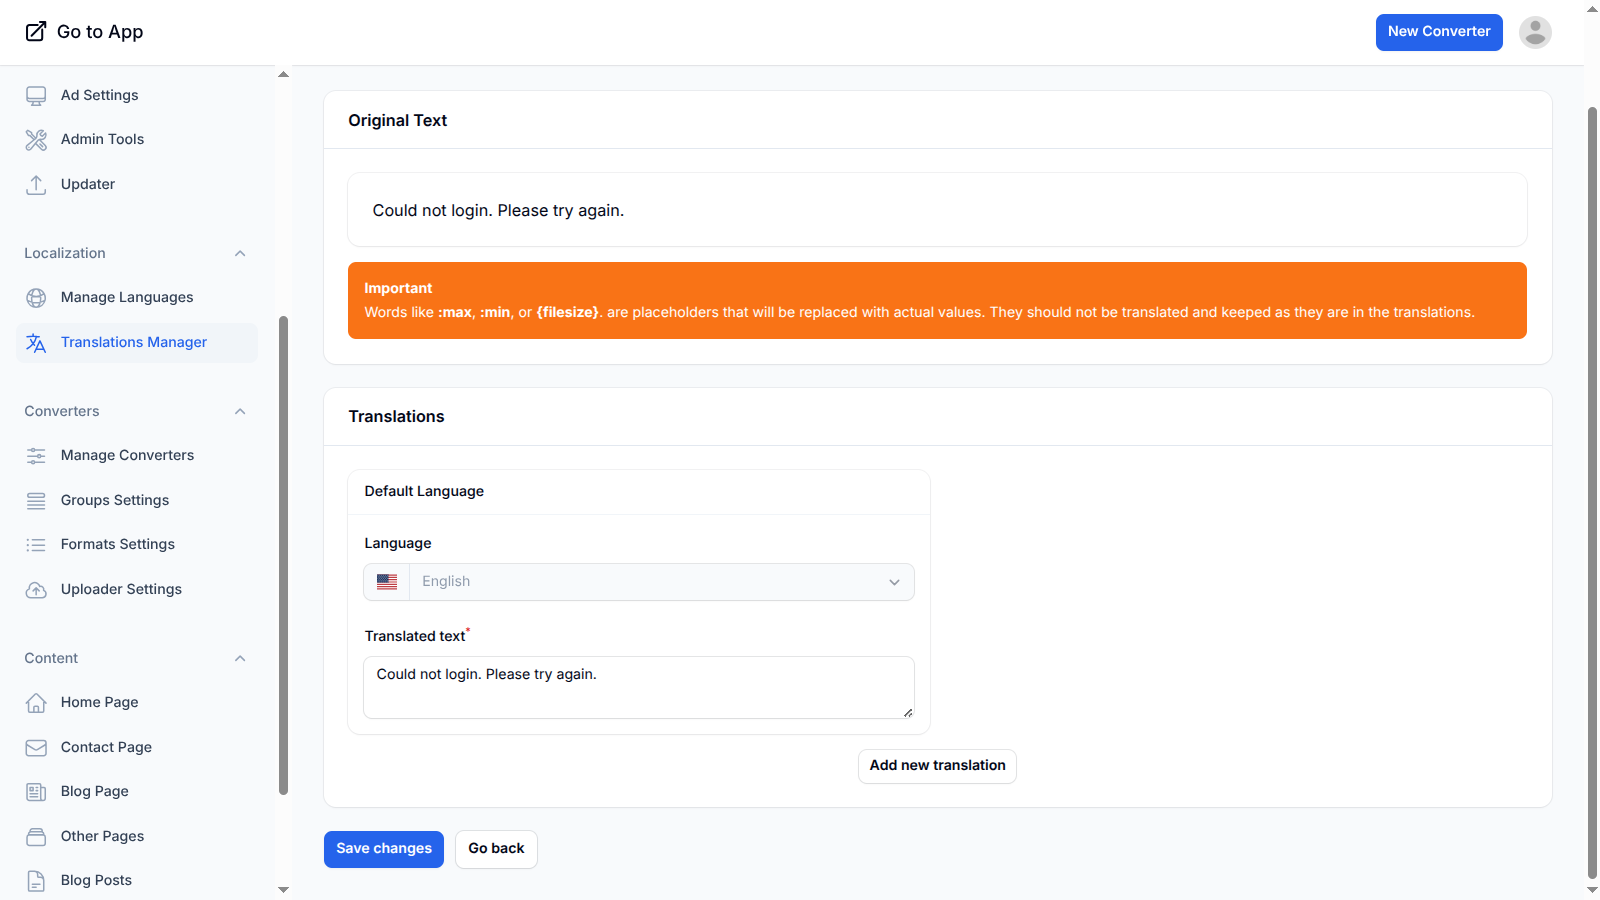Open the user profile avatar menu

[x=1534, y=32]
